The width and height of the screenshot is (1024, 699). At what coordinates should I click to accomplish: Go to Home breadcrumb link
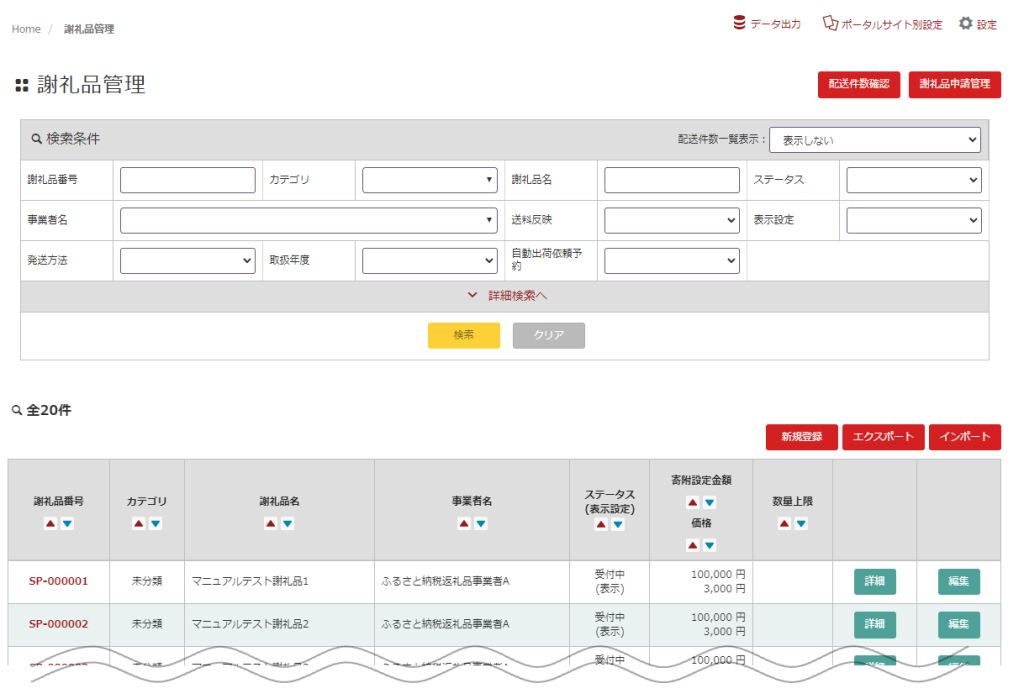click(x=26, y=29)
